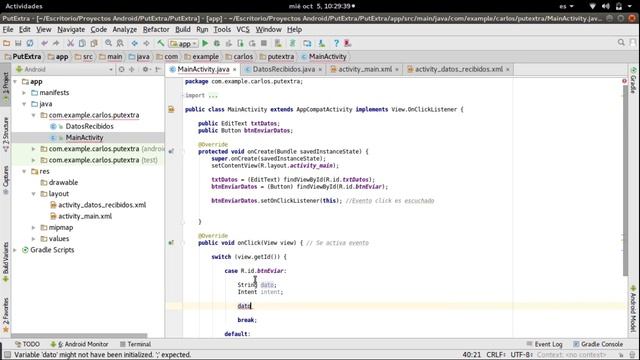The image size is (640, 360).
Task: Switch to the activity_datos_recibidos.xml tab
Action: [x=459, y=69]
